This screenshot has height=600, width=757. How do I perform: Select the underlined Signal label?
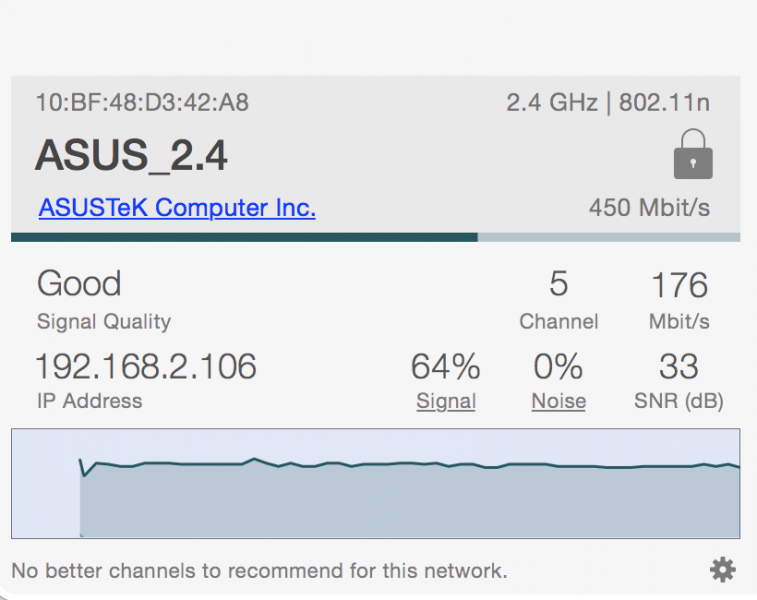pyautogui.click(x=446, y=401)
